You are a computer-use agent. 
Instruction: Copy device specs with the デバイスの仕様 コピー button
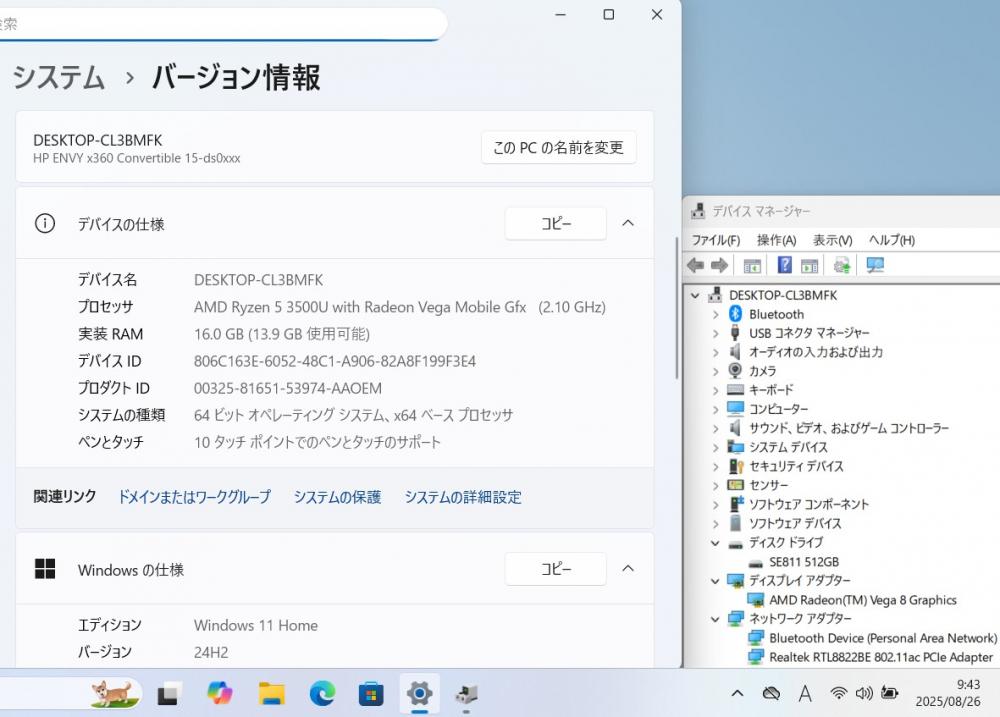pyautogui.click(x=555, y=223)
